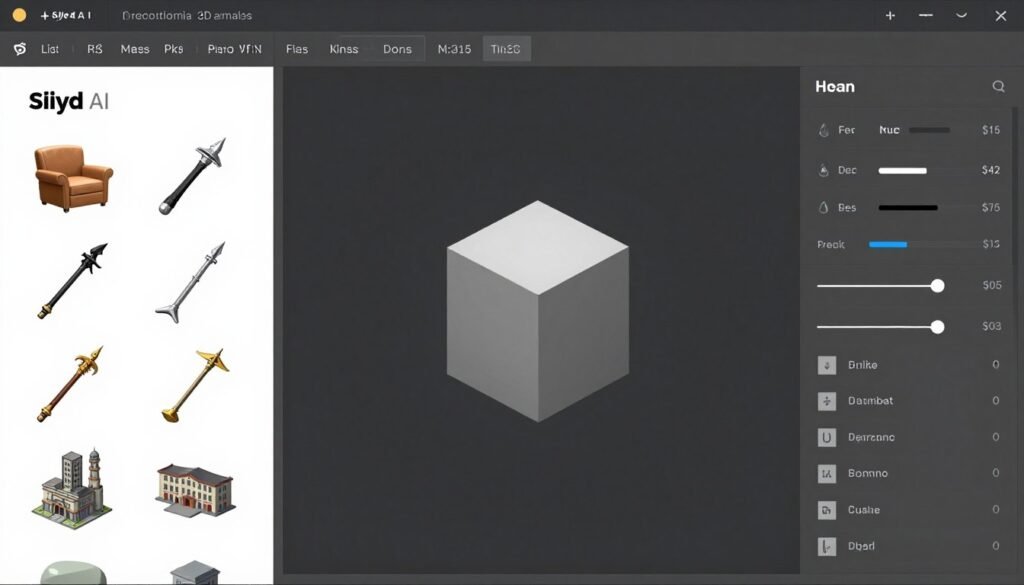Choose the brown staff with gold blade
Image resolution: width=1024 pixels, height=585 pixels.
[71, 384]
